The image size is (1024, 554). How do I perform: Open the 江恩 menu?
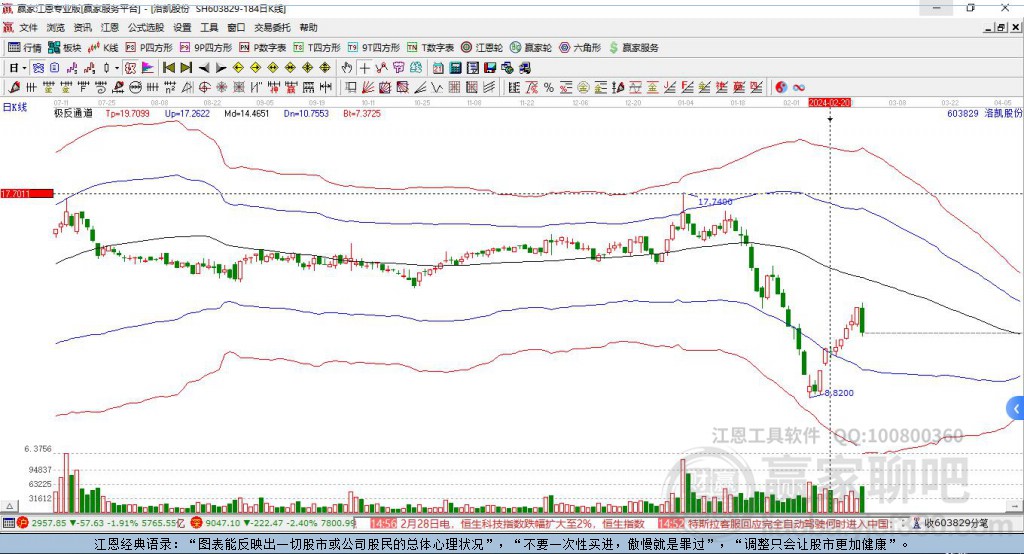(x=110, y=27)
